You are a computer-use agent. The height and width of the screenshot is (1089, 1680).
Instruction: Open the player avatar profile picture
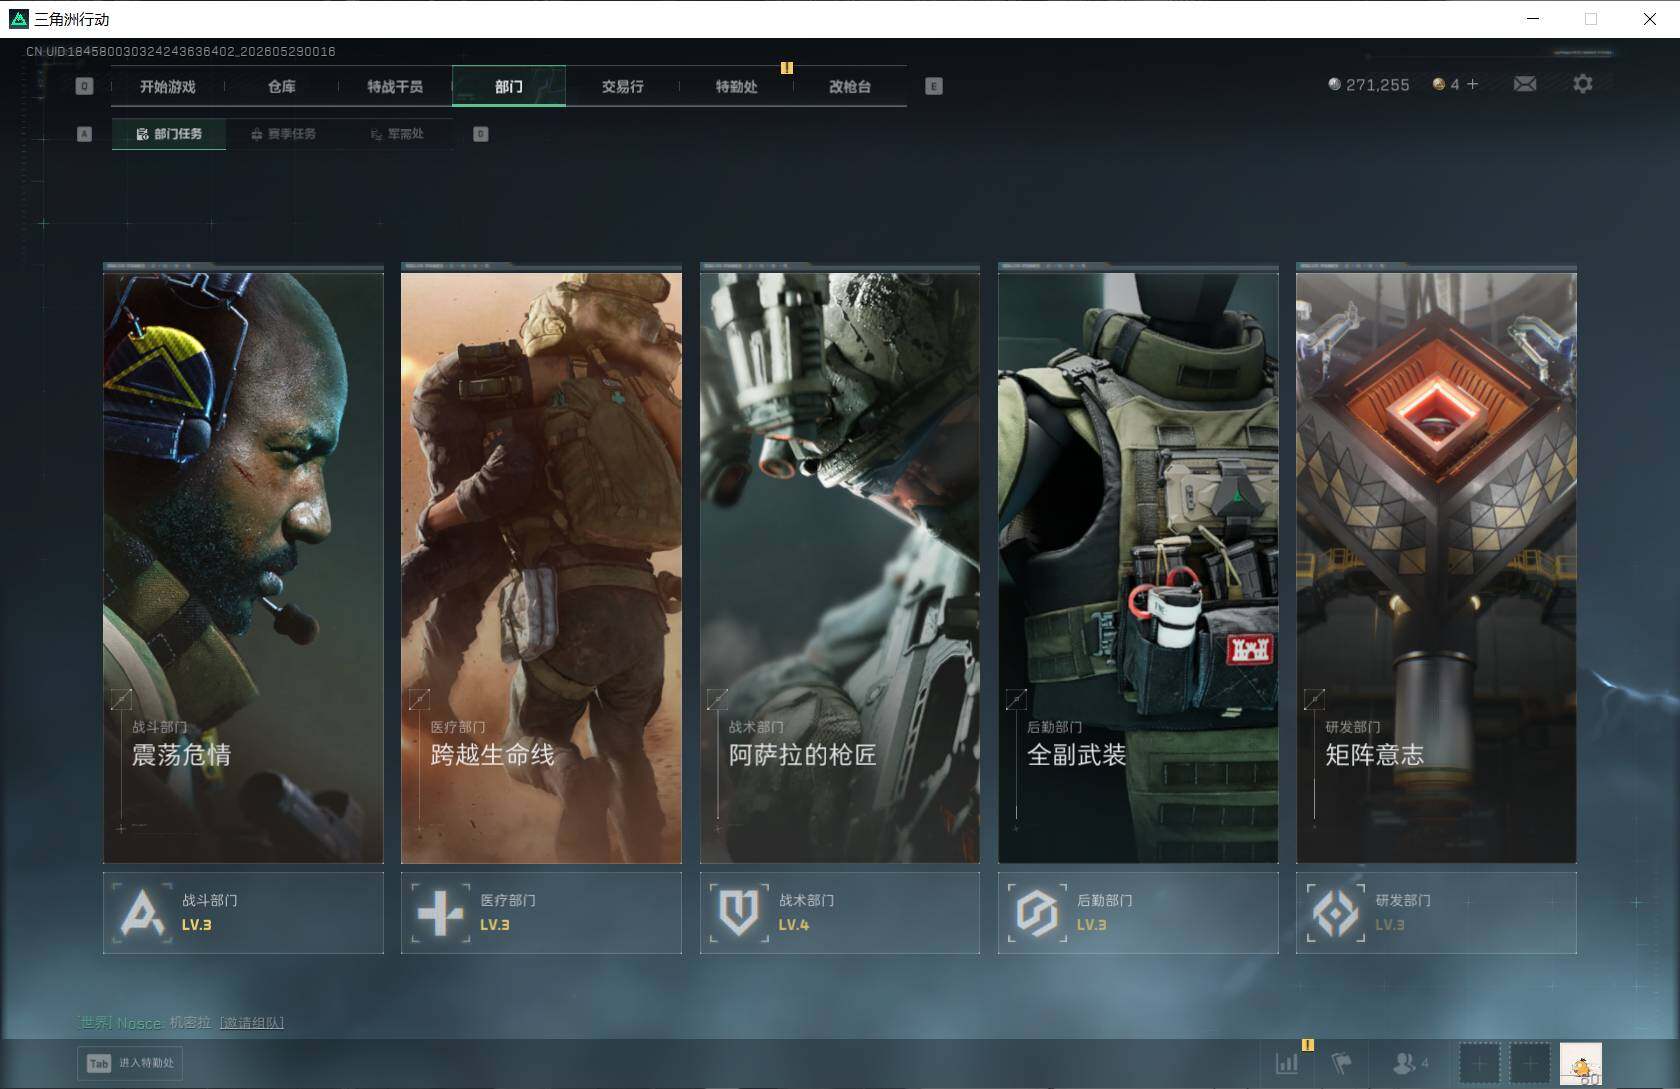click(1581, 1064)
